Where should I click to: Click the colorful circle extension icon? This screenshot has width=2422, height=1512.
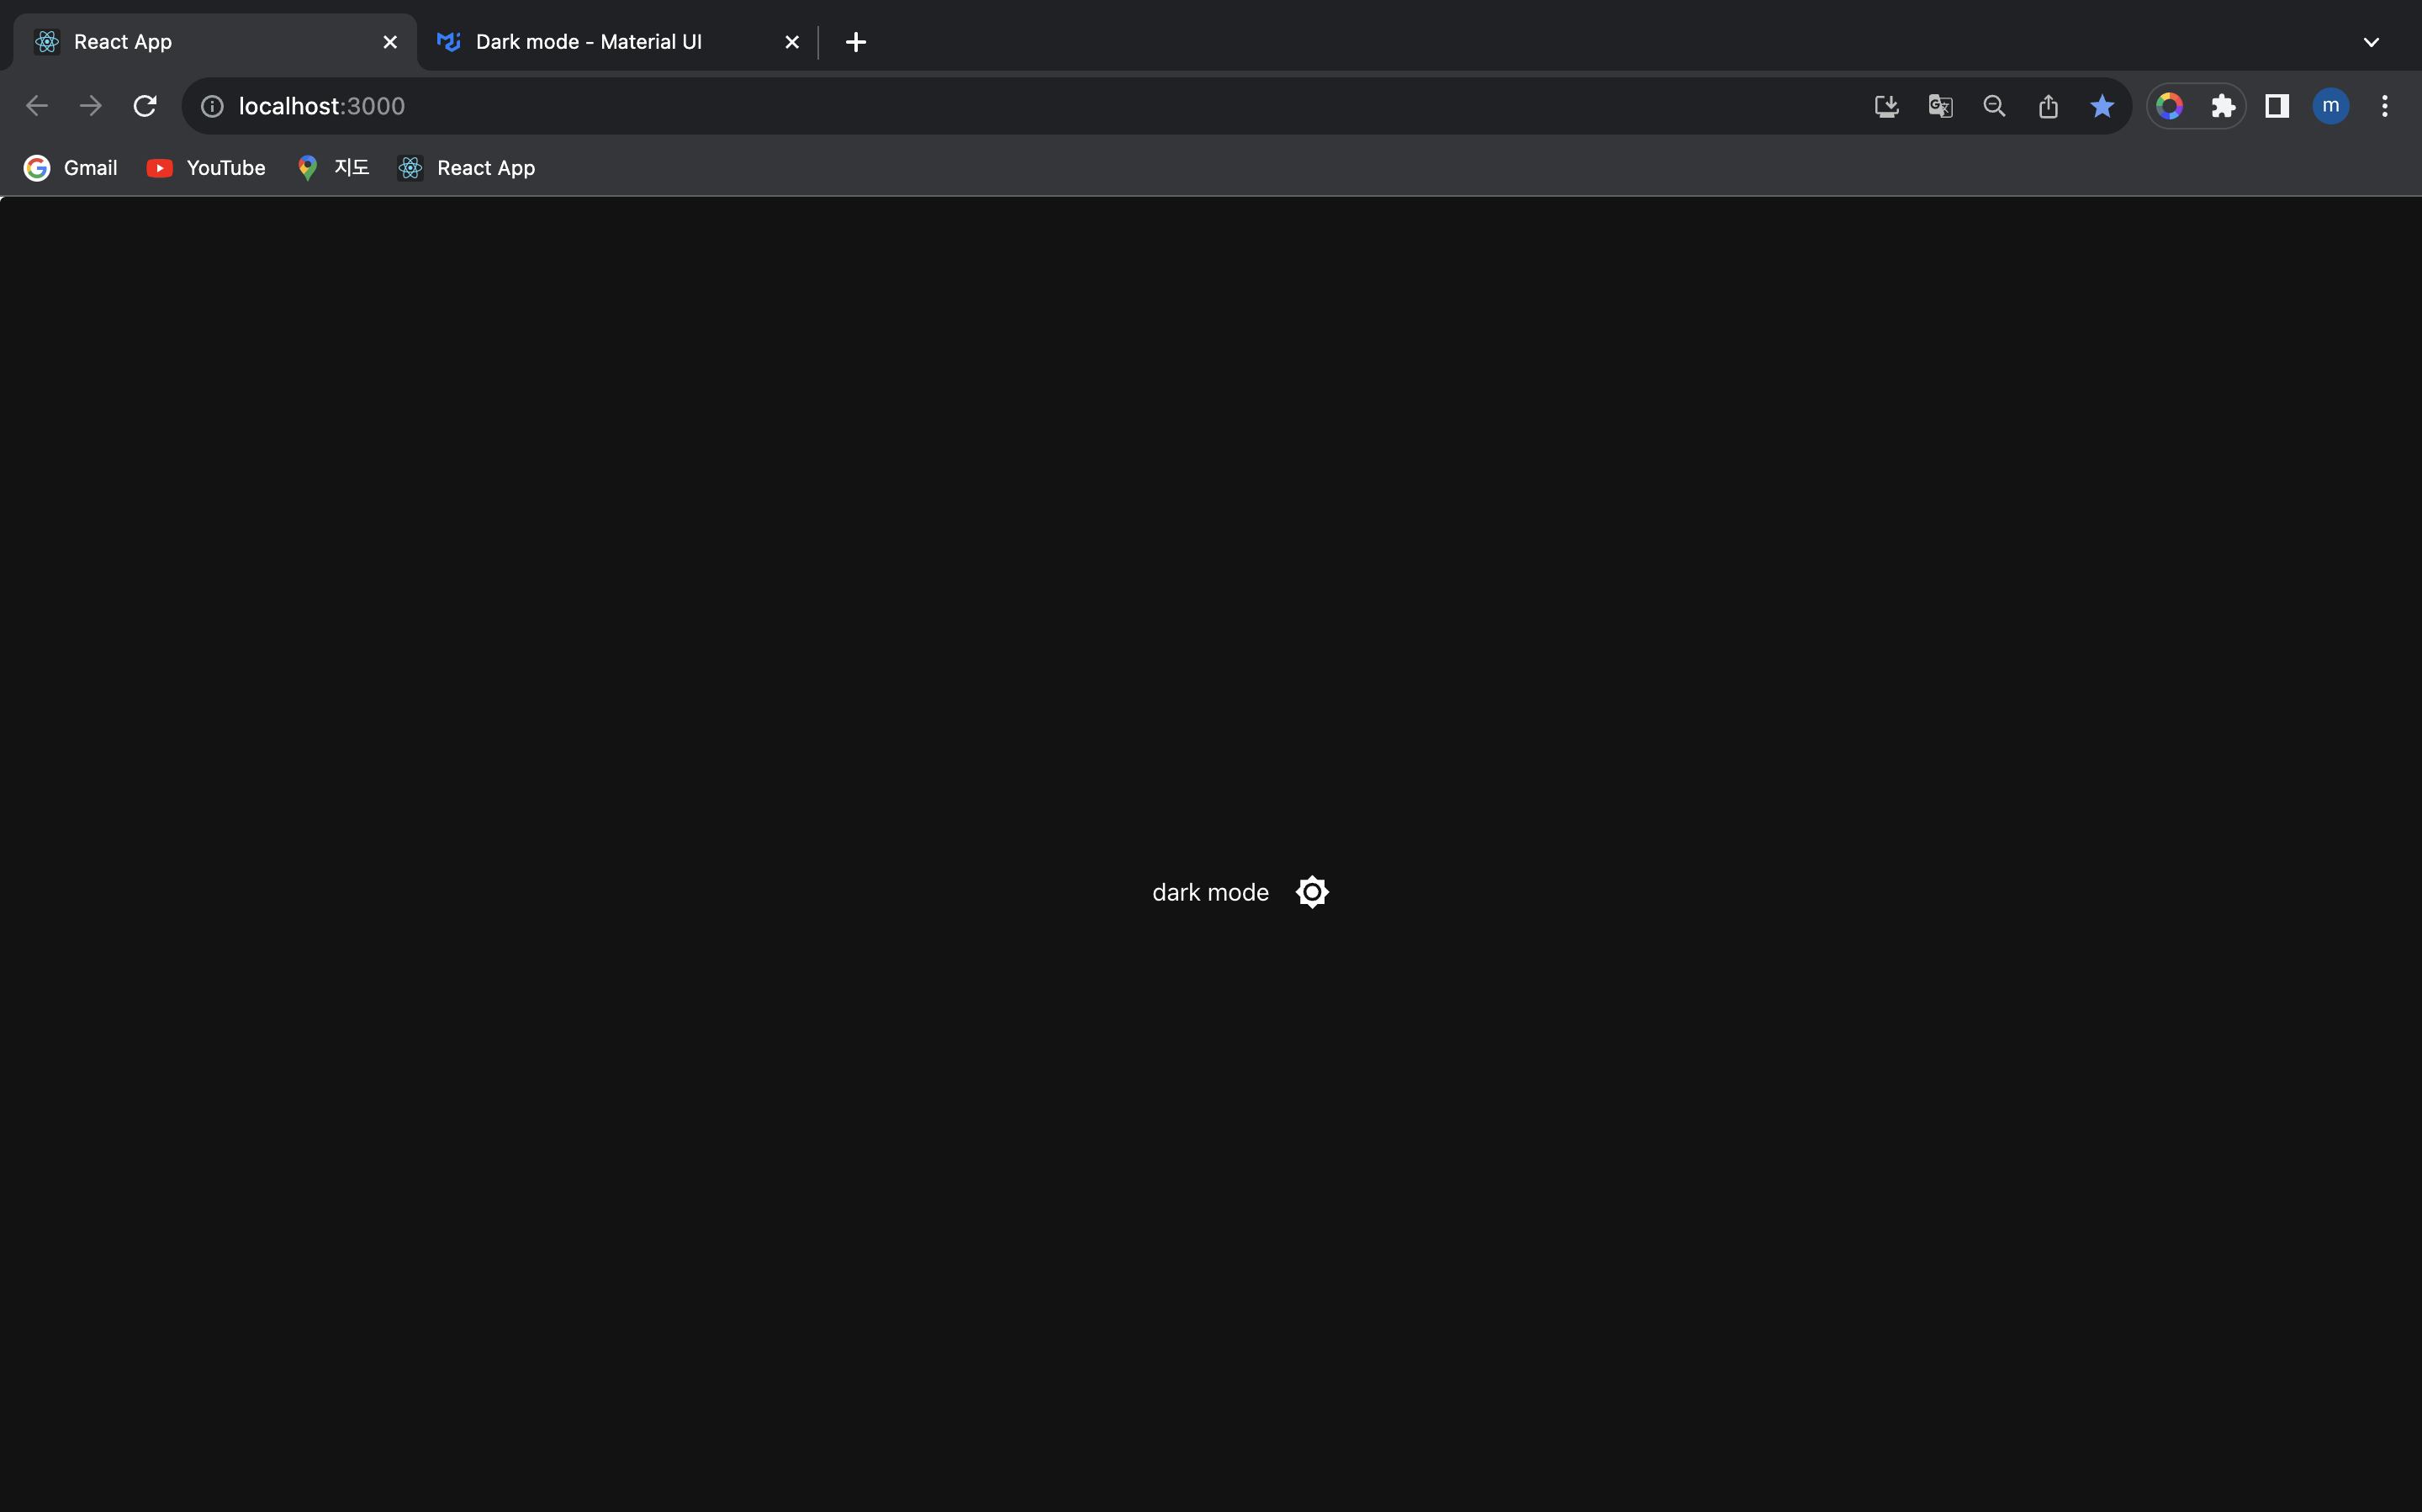click(x=2169, y=106)
